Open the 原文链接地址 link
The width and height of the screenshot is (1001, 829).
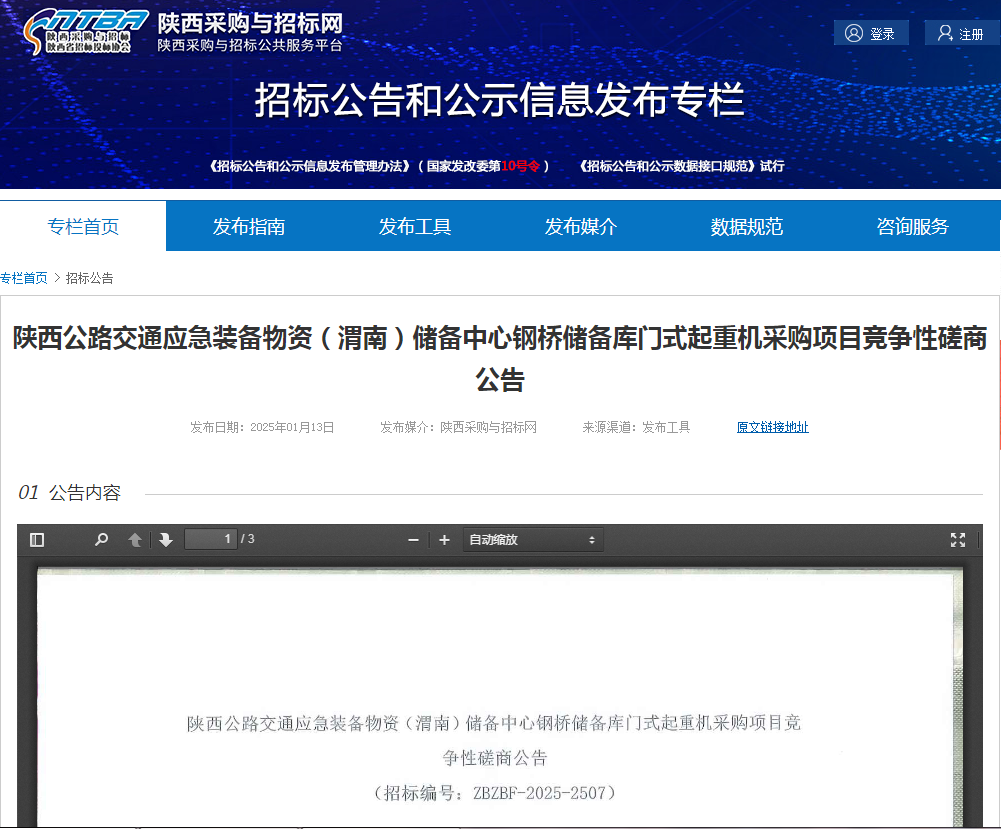772,427
